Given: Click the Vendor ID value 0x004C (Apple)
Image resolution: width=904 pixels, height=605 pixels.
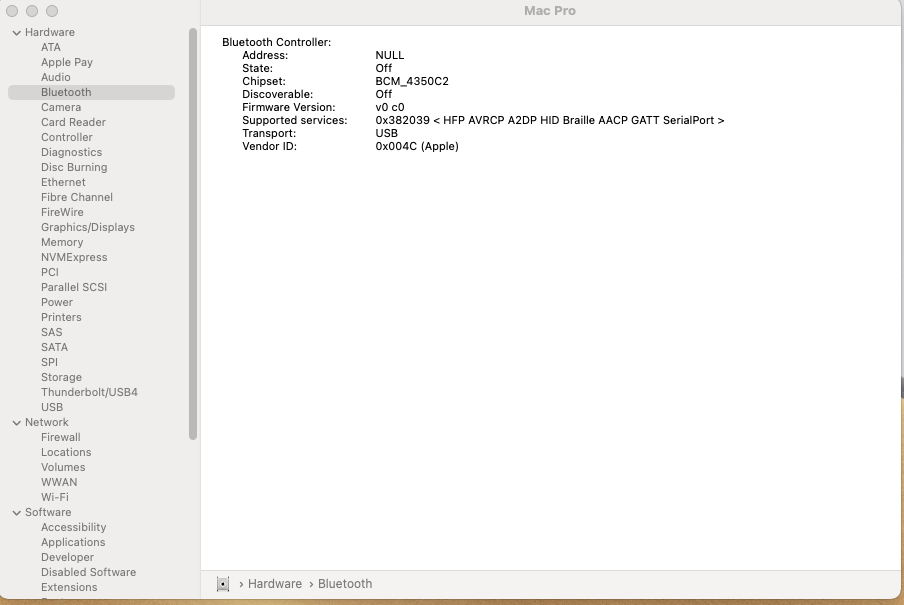Looking at the screenshot, I should click(x=417, y=146).
